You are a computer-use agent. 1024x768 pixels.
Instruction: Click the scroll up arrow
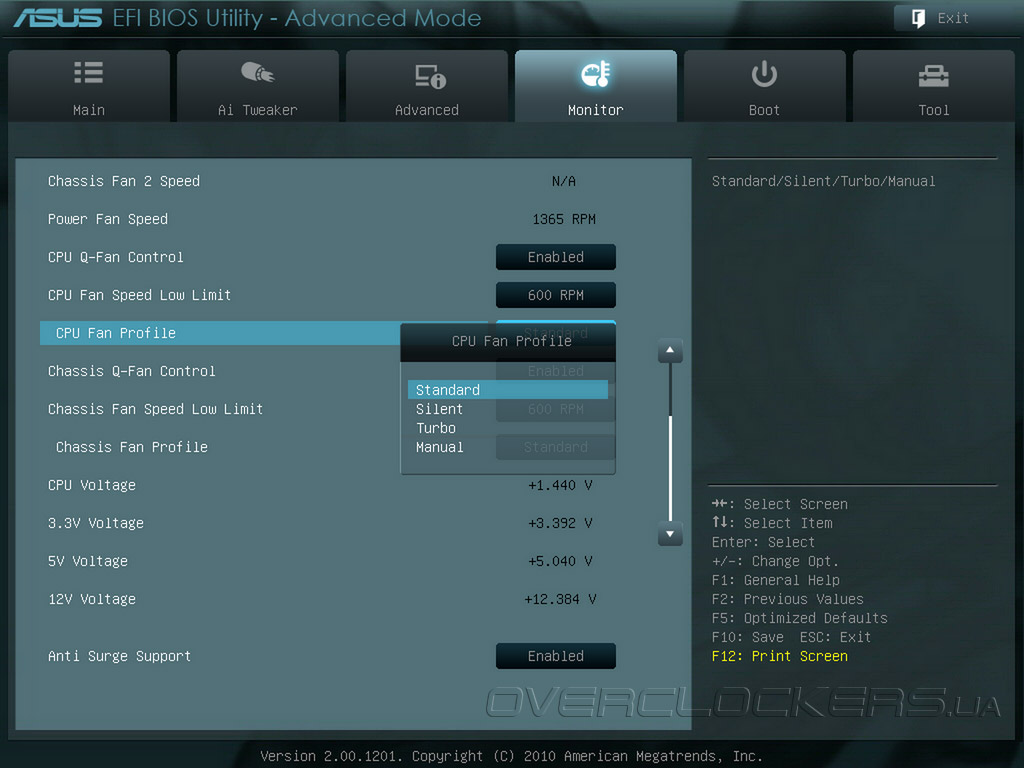[670, 351]
